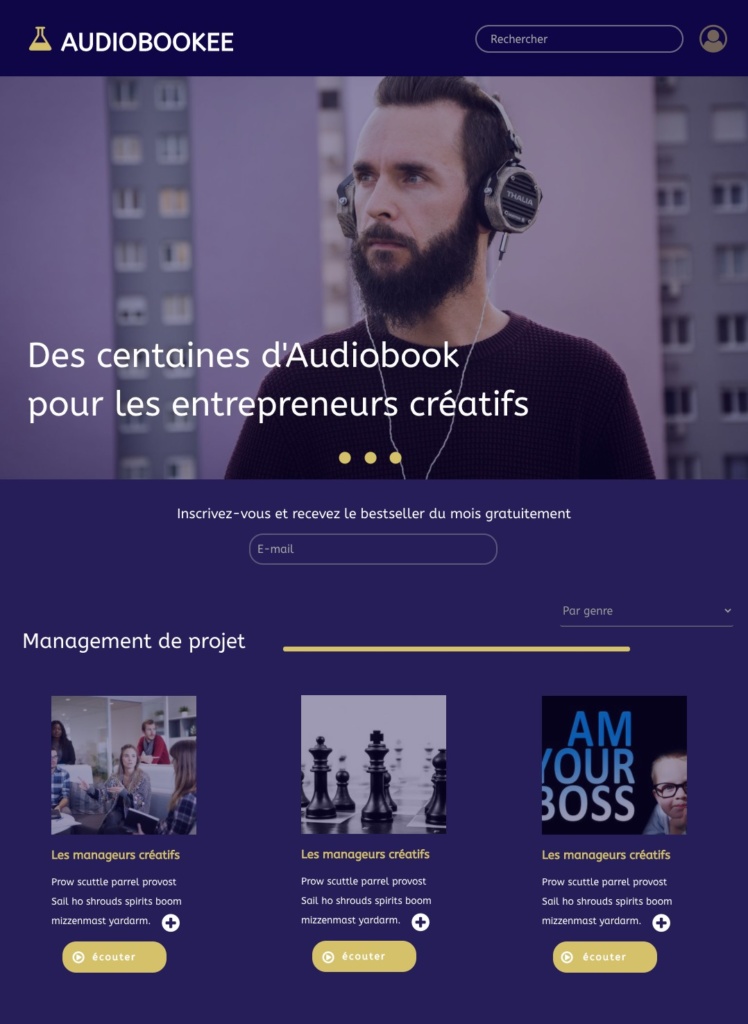748x1024 pixels.
Task: Click the chevron arrow of Par genre
Action: click(x=727, y=611)
